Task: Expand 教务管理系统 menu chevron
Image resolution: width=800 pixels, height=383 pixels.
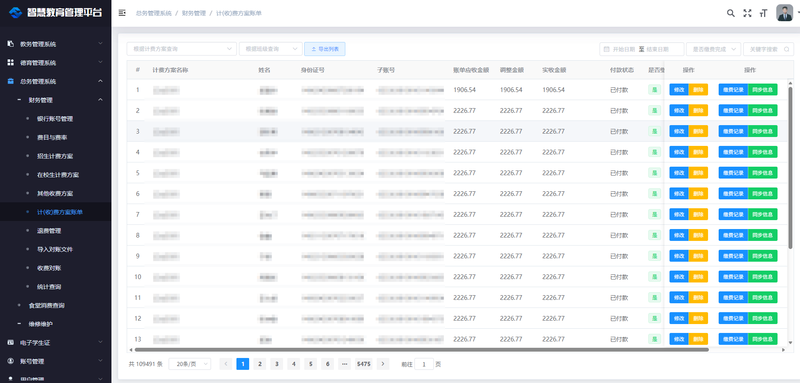Action: pyautogui.click(x=101, y=44)
